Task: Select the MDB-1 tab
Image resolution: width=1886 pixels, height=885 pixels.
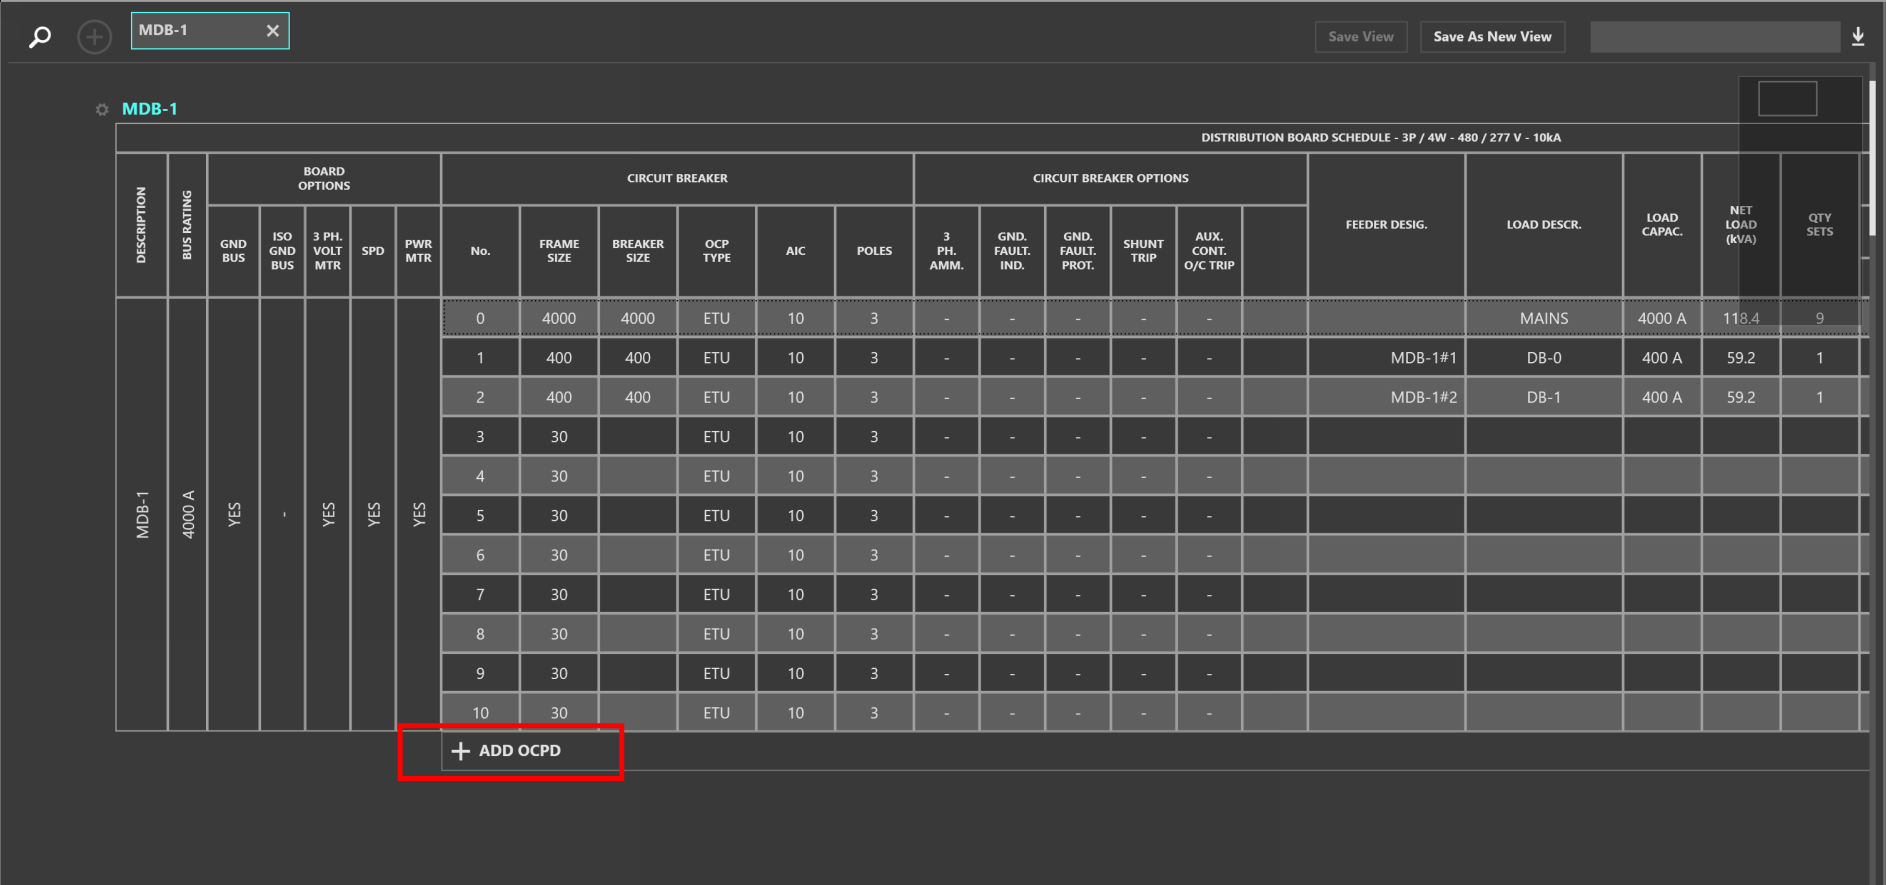Action: [190, 31]
